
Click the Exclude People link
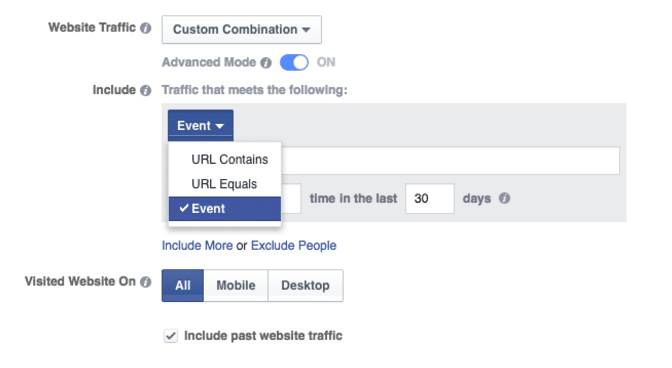pyautogui.click(x=294, y=245)
